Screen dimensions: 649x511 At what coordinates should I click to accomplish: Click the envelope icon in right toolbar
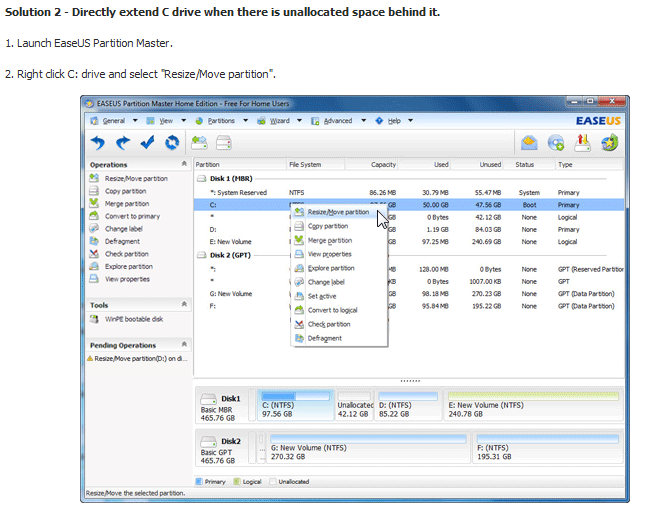[529, 143]
